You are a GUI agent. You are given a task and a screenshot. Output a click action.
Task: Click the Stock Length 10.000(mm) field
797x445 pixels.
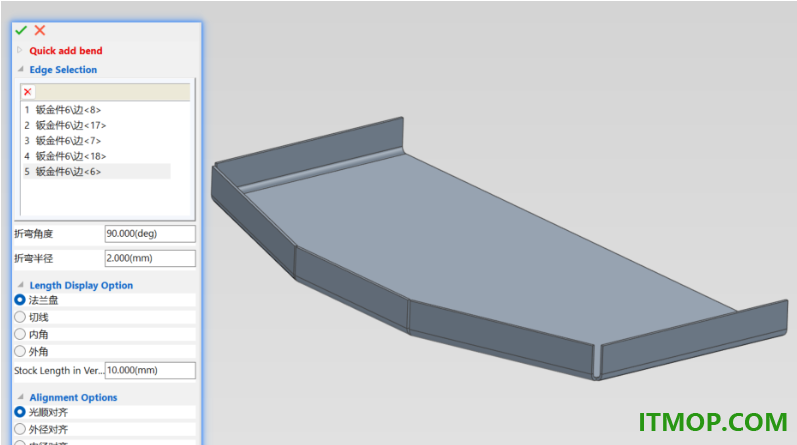pyautogui.click(x=150, y=370)
